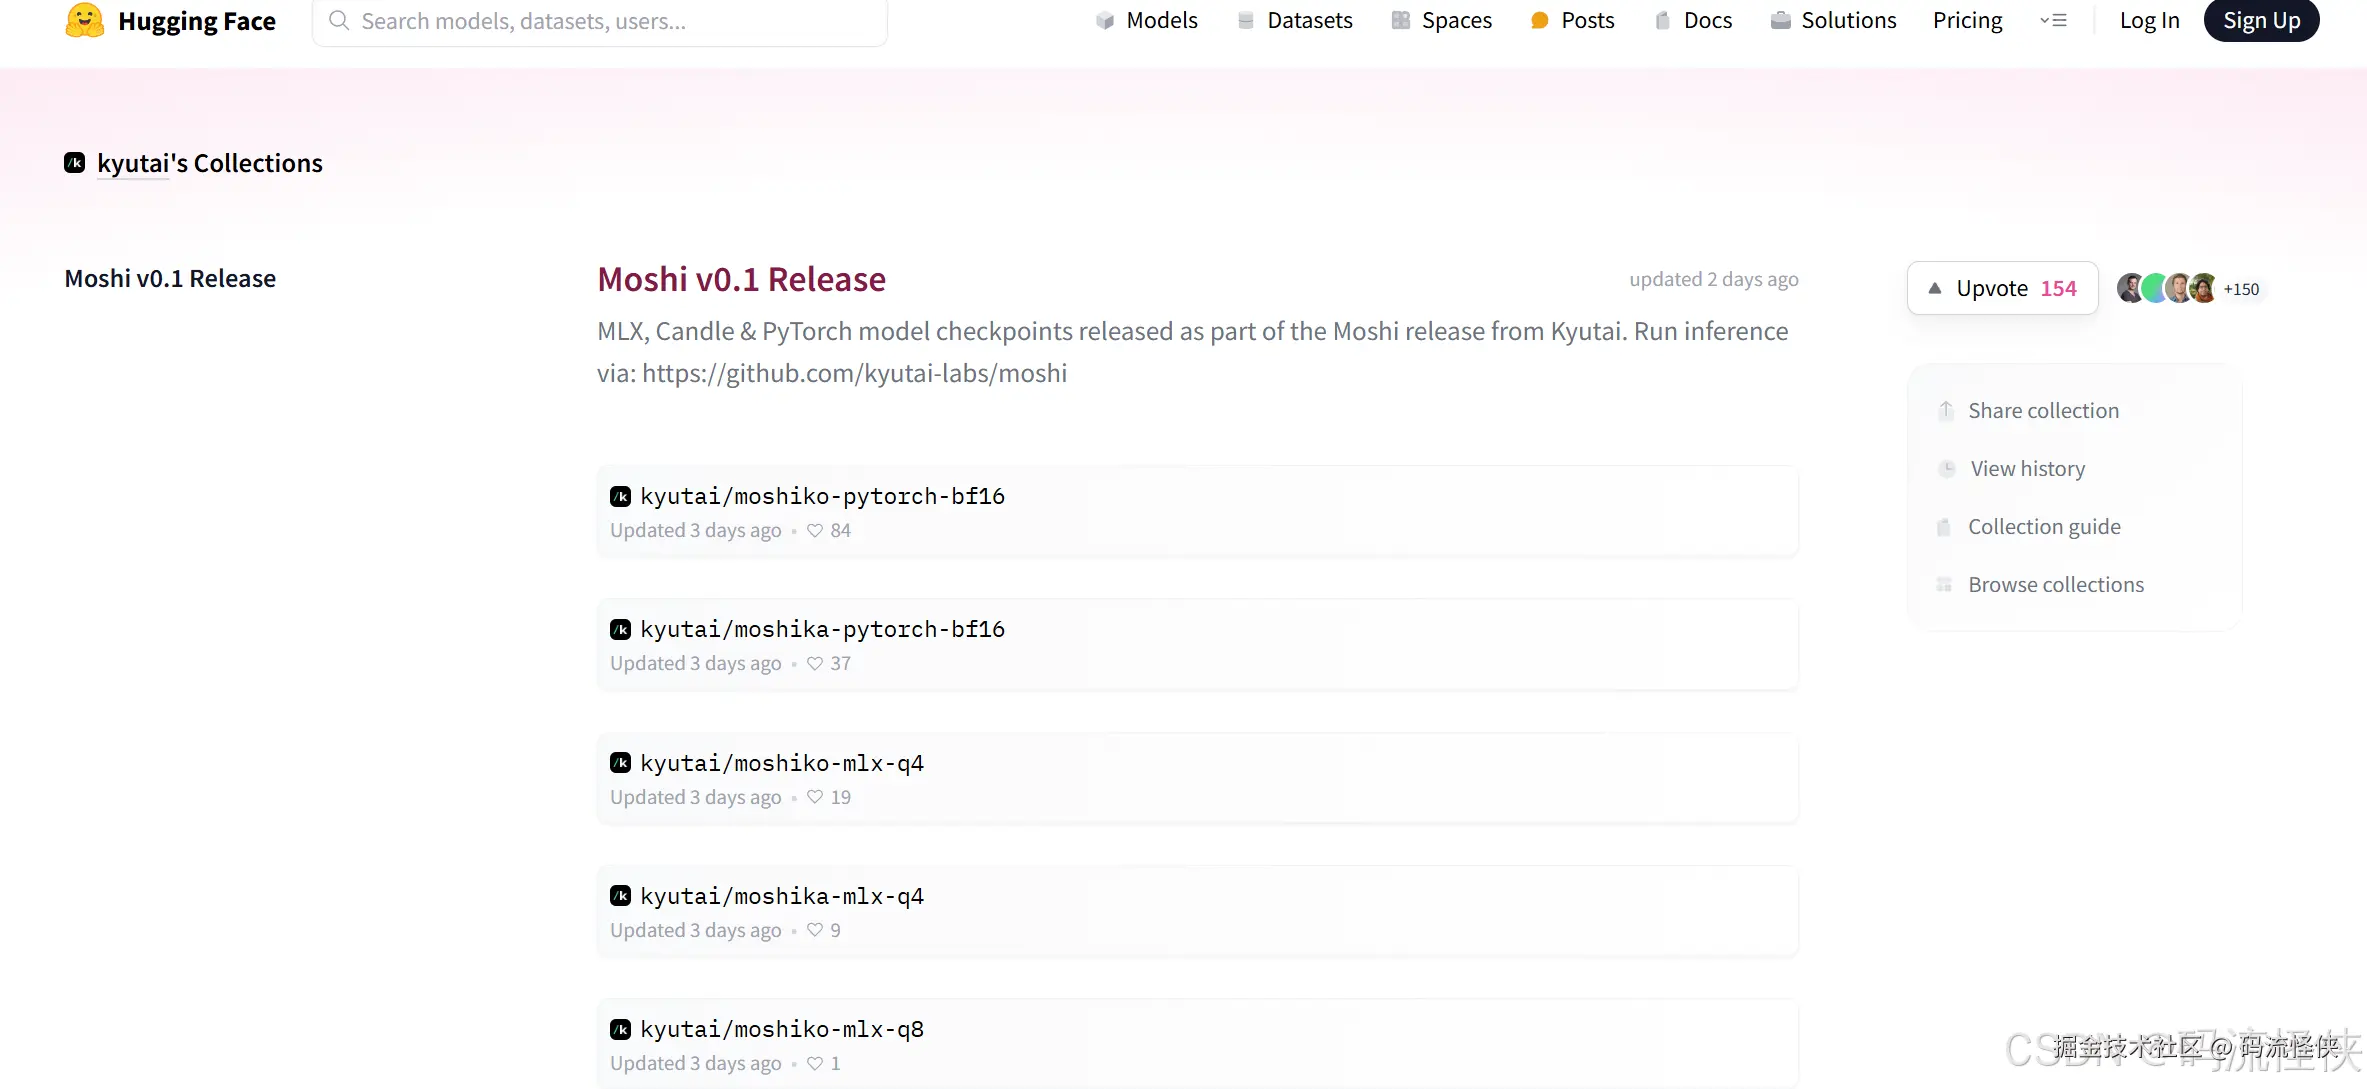Click the upvoter avatars group
Image resolution: width=2367 pixels, height=1089 pixels.
(2167, 288)
